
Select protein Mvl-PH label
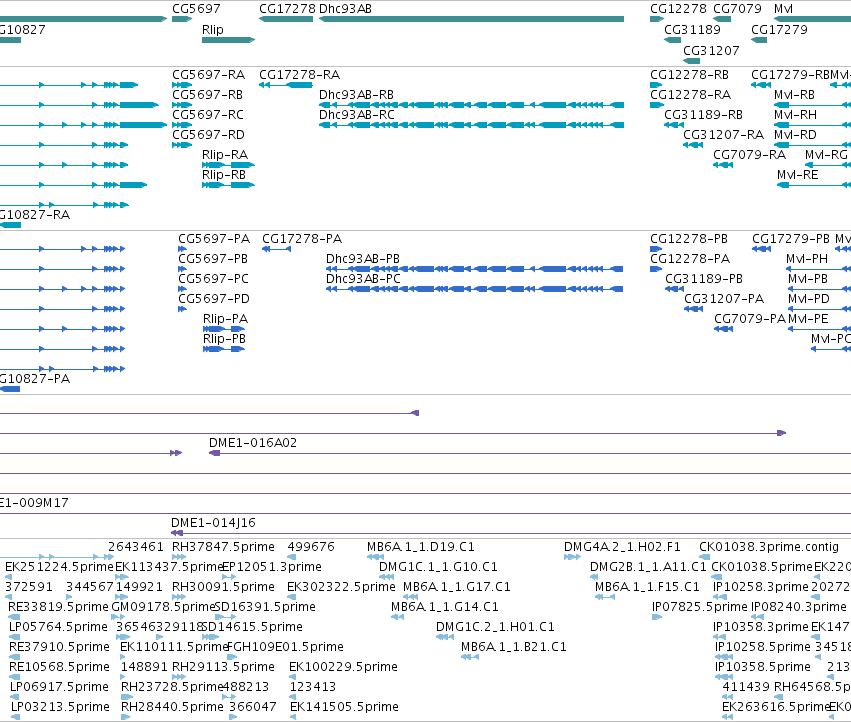(807, 259)
